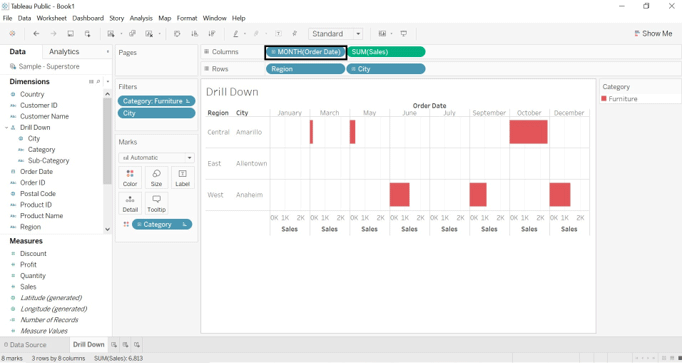This screenshot has width=682, height=363.
Task: Click the Furniture red color swatch in legend
Action: click(x=604, y=99)
